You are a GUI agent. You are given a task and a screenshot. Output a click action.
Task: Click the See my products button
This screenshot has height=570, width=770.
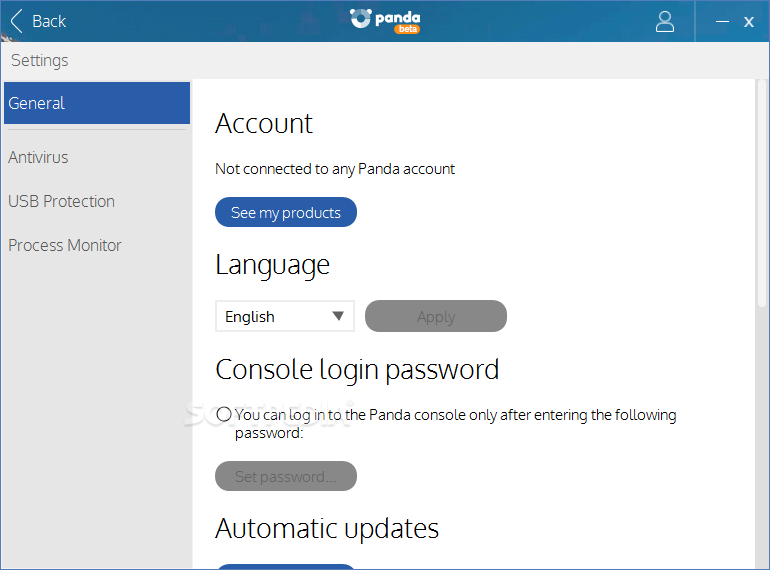click(x=286, y=212)
